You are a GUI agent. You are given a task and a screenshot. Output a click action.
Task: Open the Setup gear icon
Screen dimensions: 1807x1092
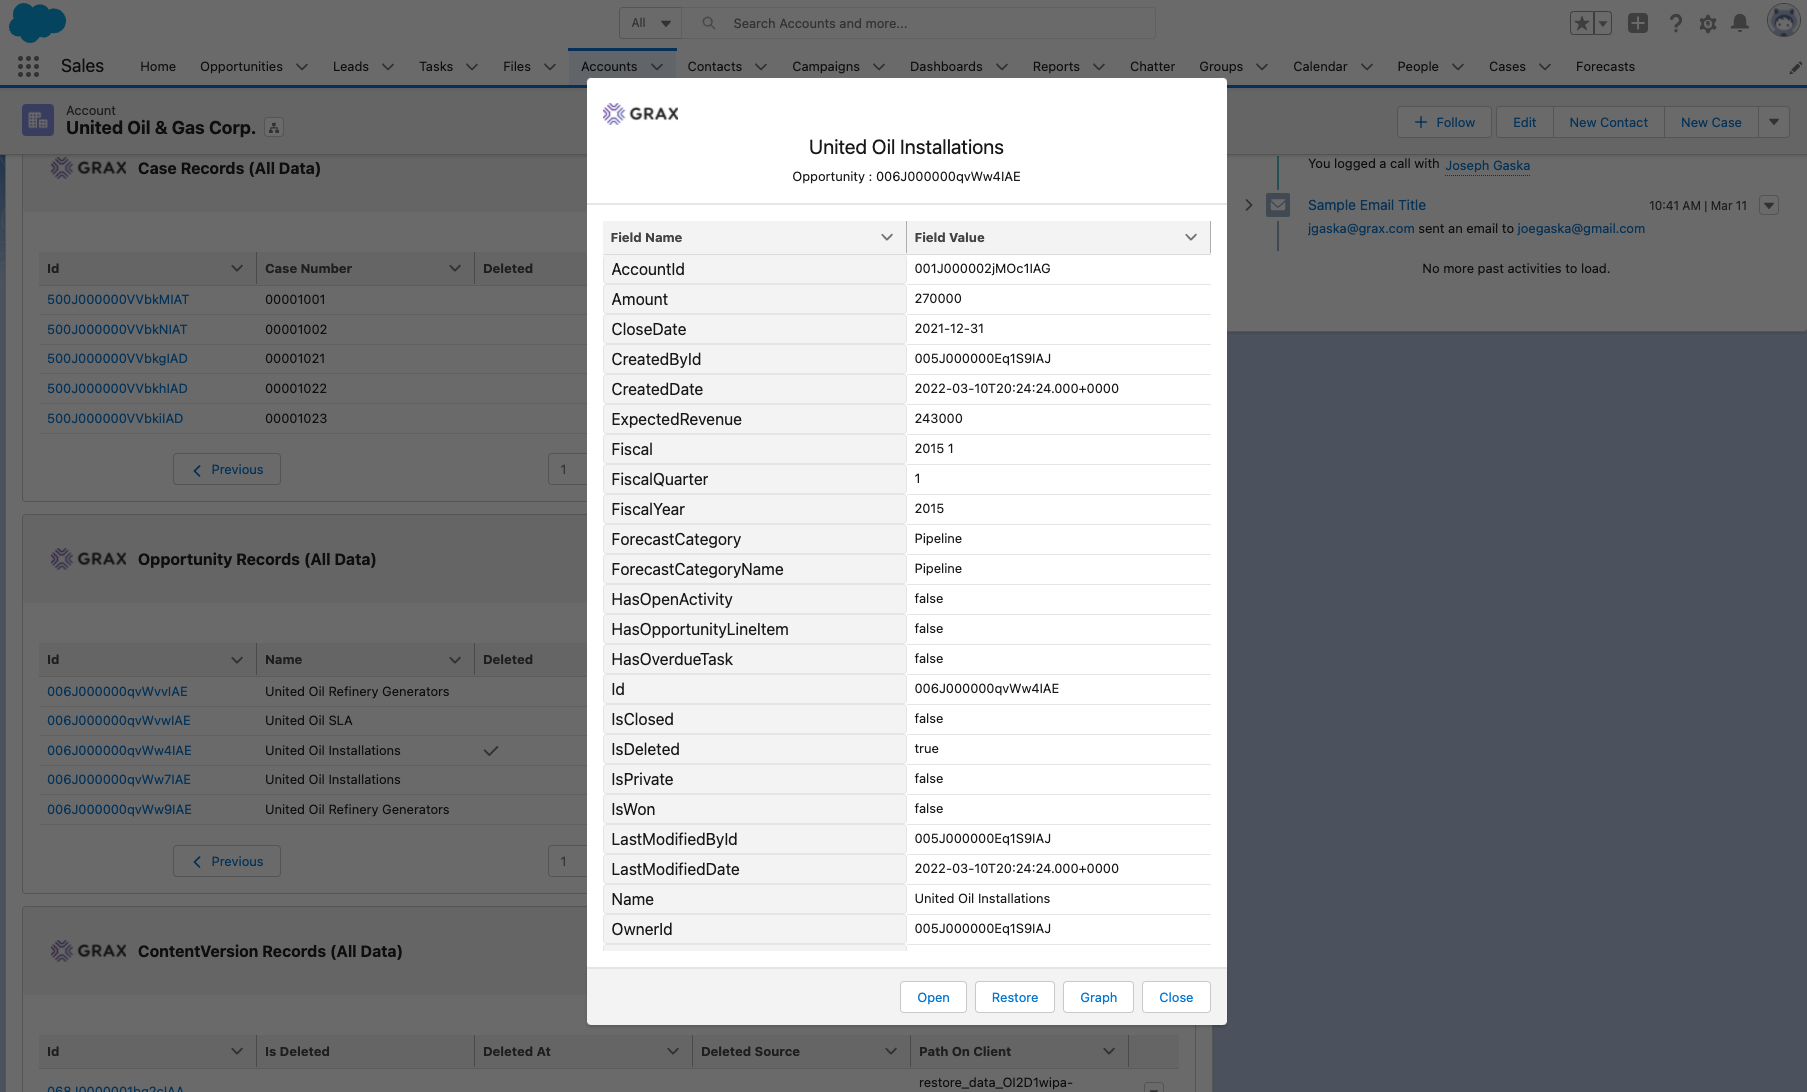1708,23
